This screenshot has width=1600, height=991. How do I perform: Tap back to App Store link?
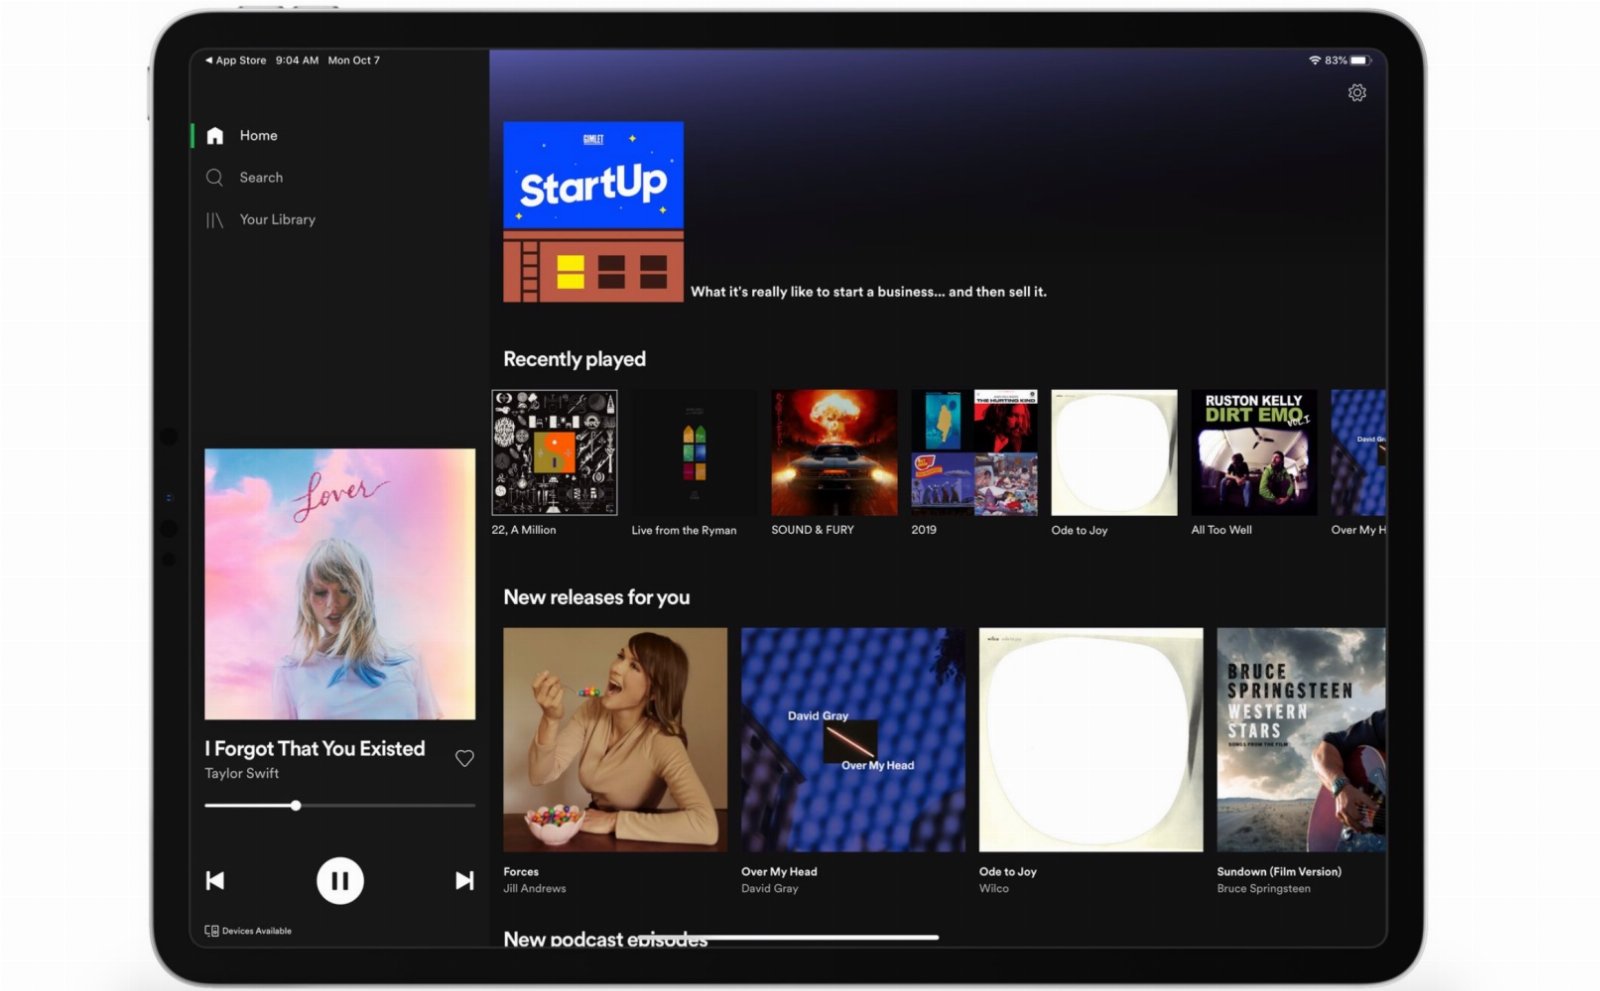tap(236, 61)
